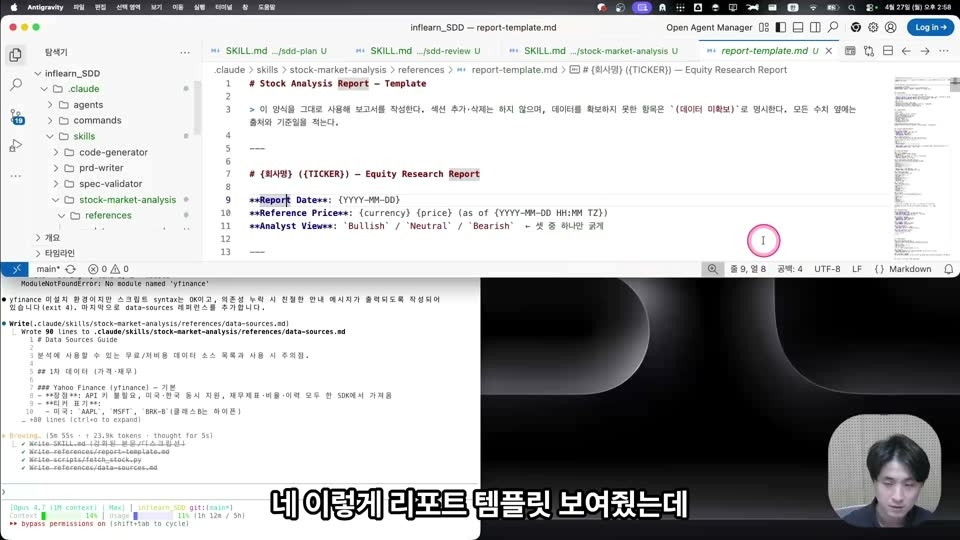Collapse the .claude folder

pos(78,89)
